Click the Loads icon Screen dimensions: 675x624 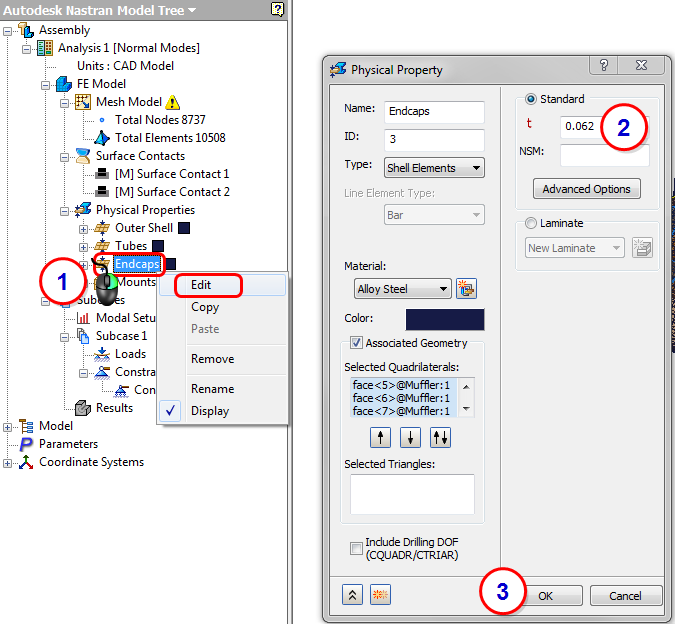(x=102, y=354)
